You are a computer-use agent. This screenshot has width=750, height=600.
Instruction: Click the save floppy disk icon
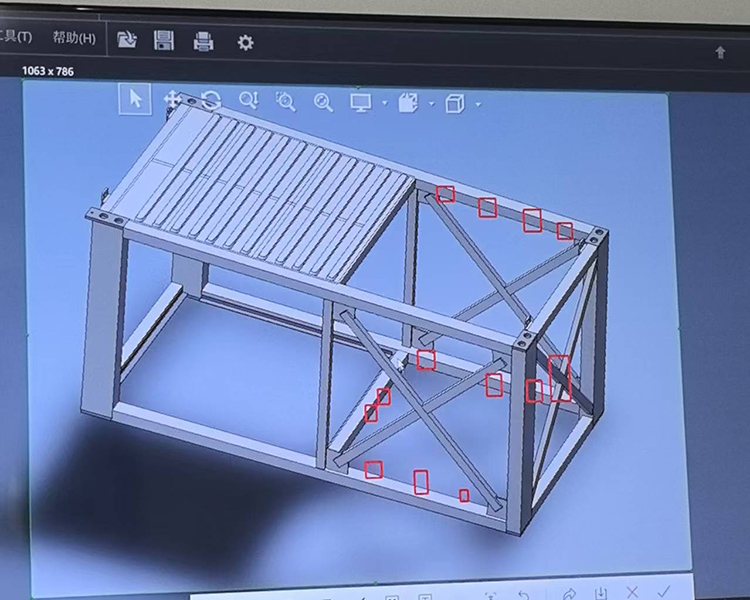pyautogui.click(x=164, y=40)
